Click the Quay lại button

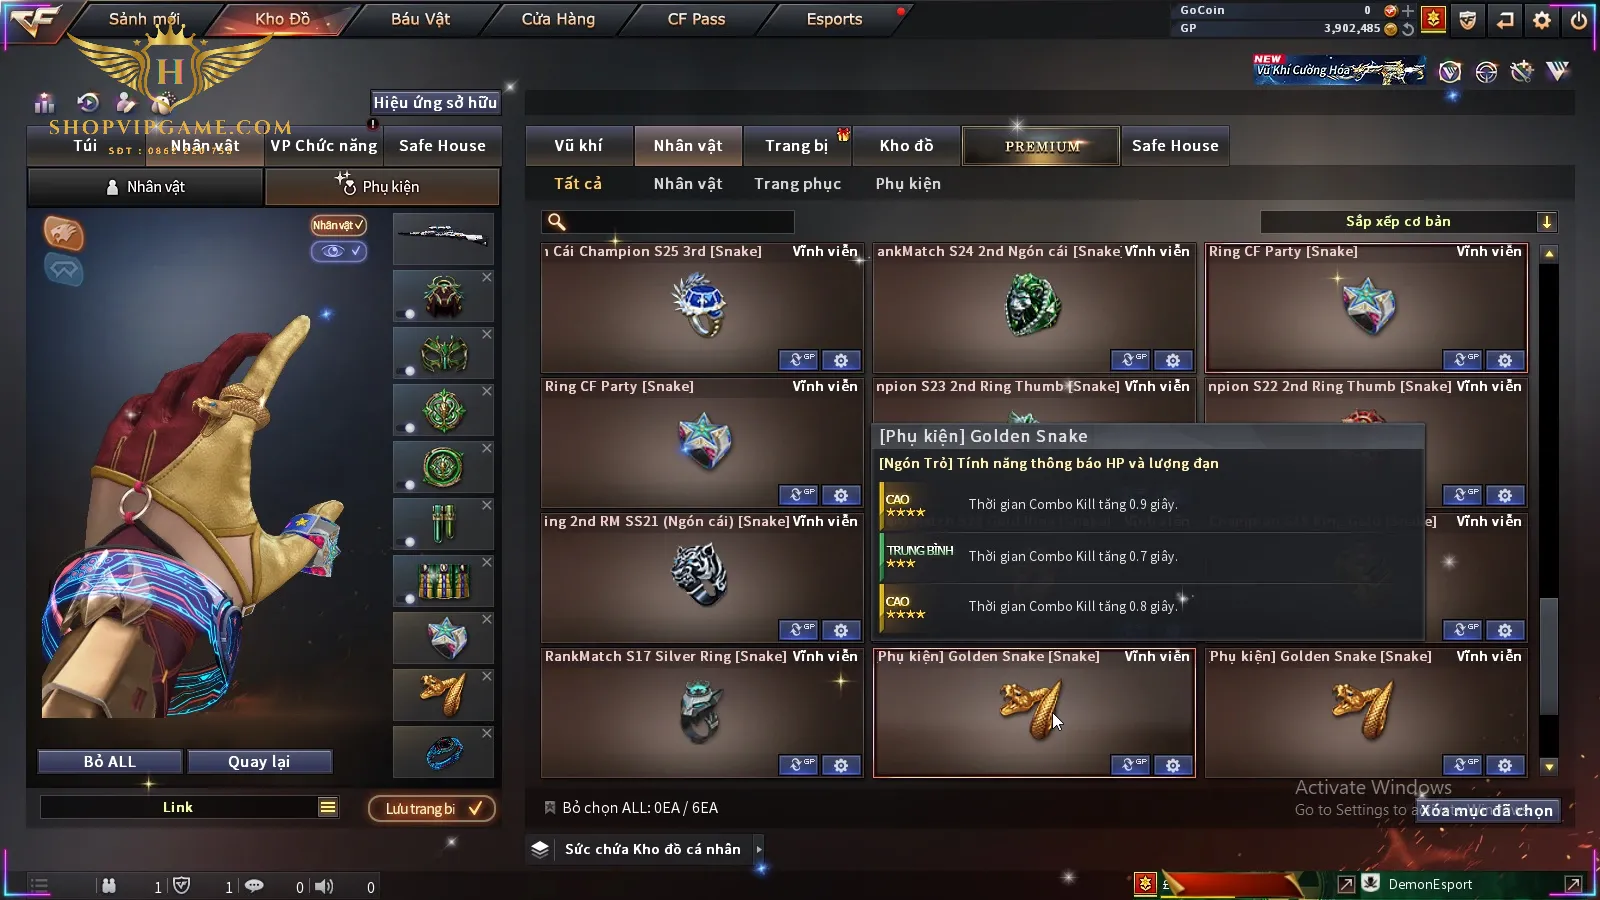(x=259, y=761)
